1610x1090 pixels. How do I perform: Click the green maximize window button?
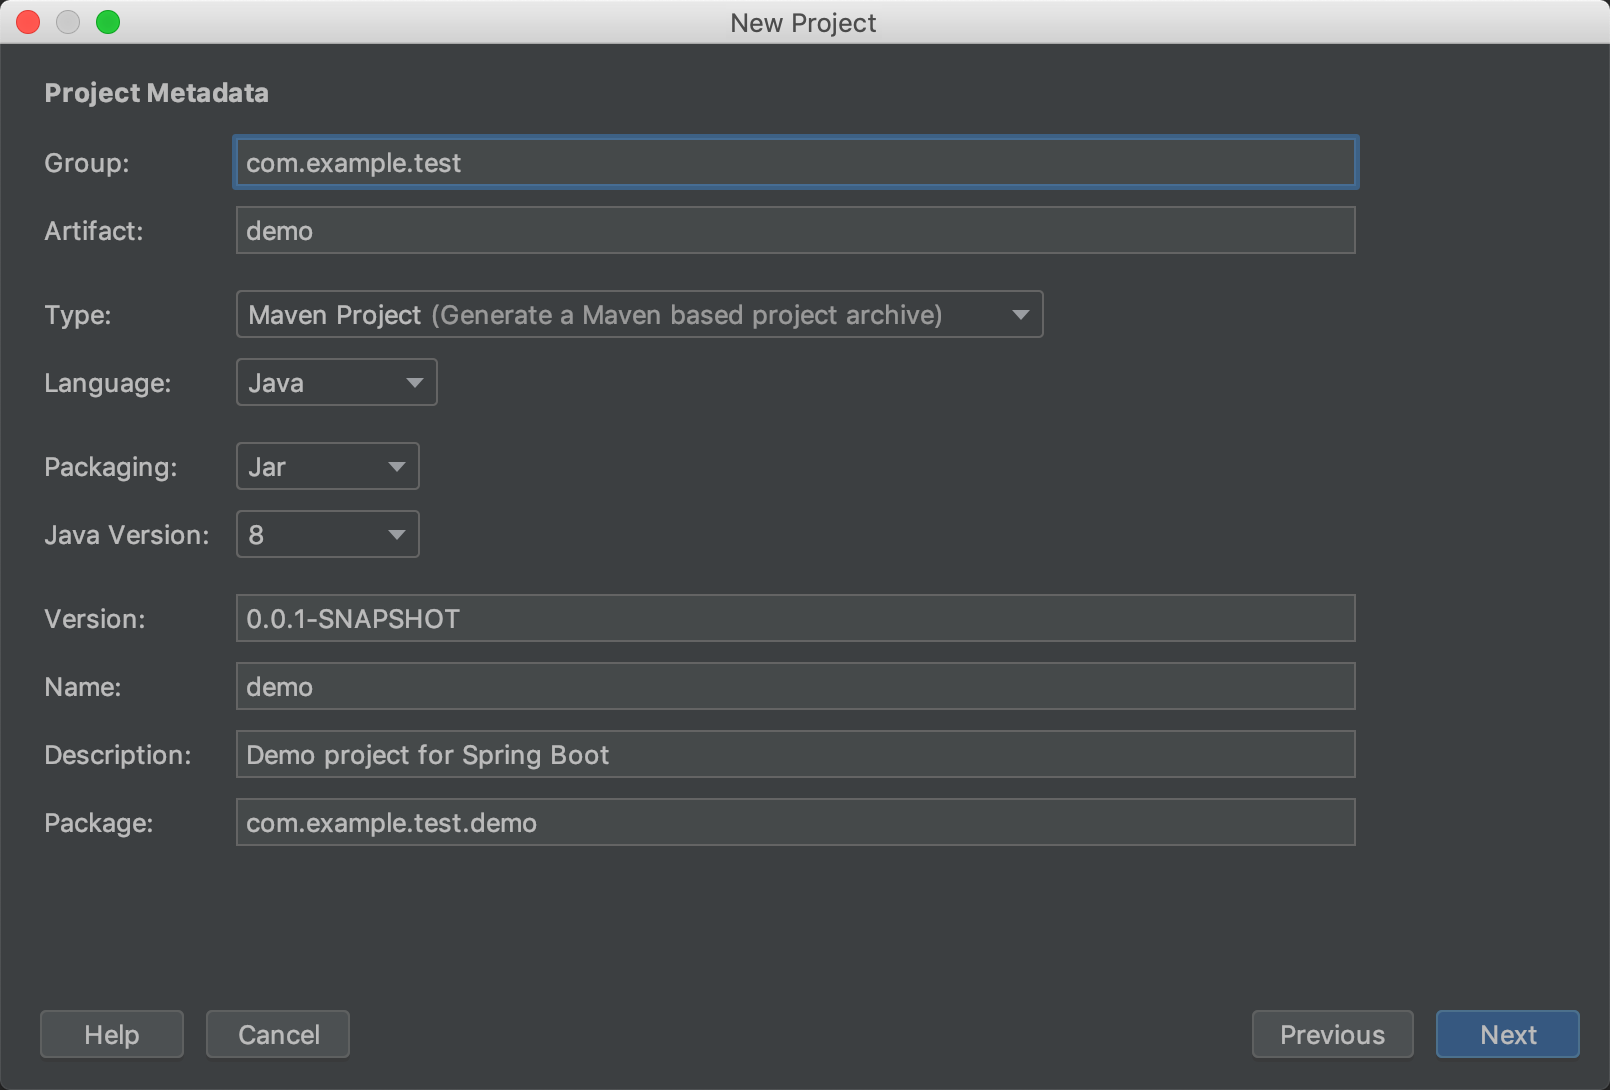pos(108,22)
